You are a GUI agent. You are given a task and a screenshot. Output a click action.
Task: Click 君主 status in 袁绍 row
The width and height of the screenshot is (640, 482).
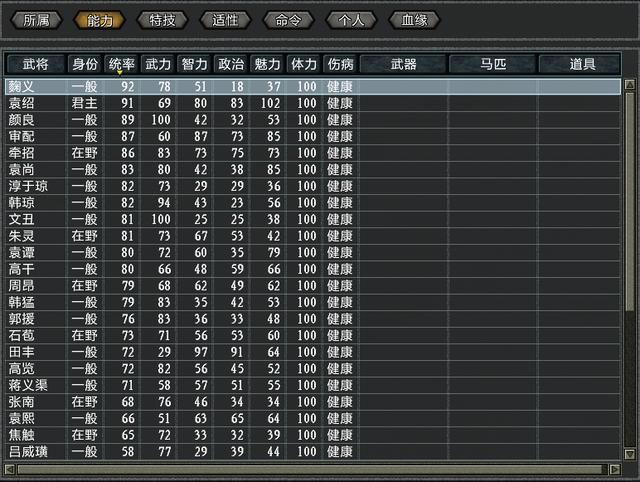tap(84, 103)
